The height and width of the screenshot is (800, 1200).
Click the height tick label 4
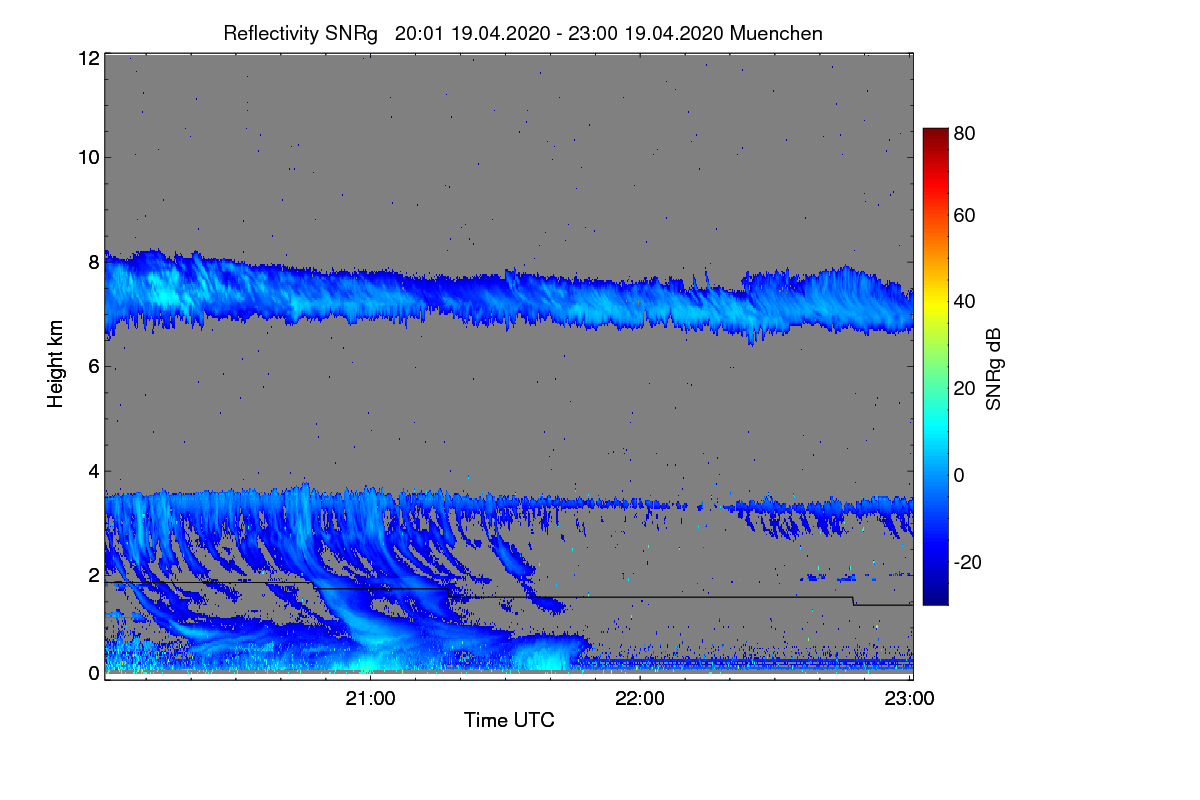(93, 471)
